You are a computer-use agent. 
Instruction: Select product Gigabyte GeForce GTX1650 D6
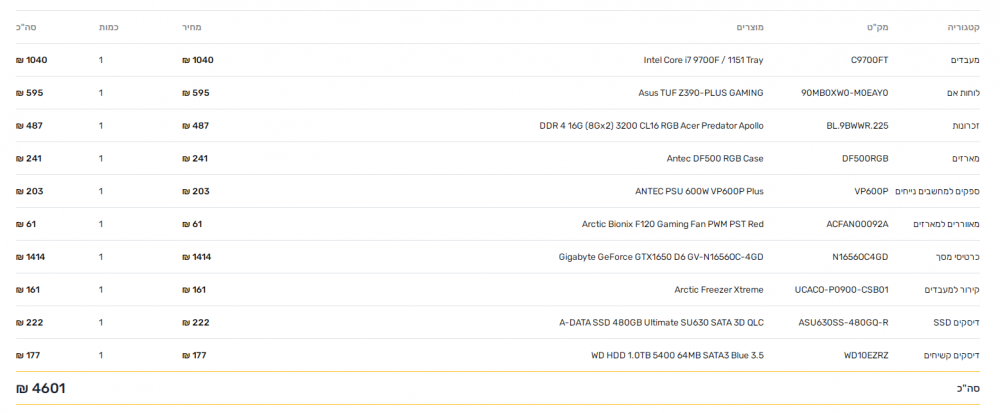661,257
